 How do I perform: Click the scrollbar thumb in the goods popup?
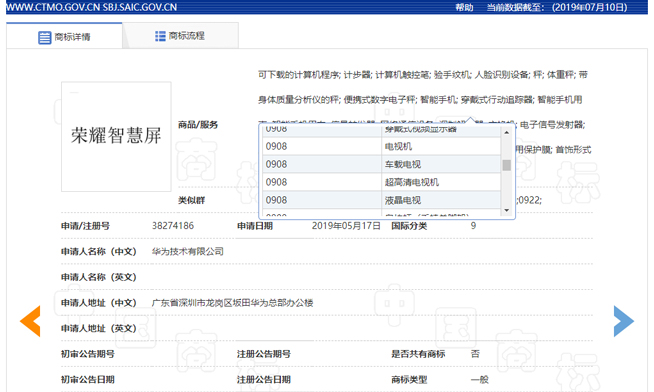[x=506, y=165]
